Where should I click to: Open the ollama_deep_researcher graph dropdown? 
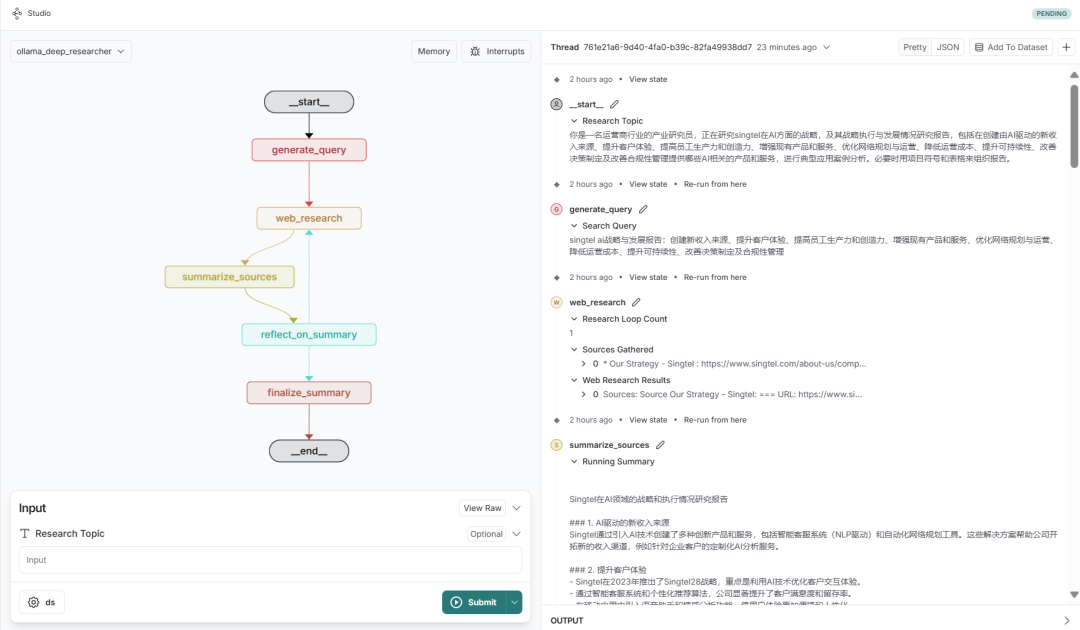(70, 51)
